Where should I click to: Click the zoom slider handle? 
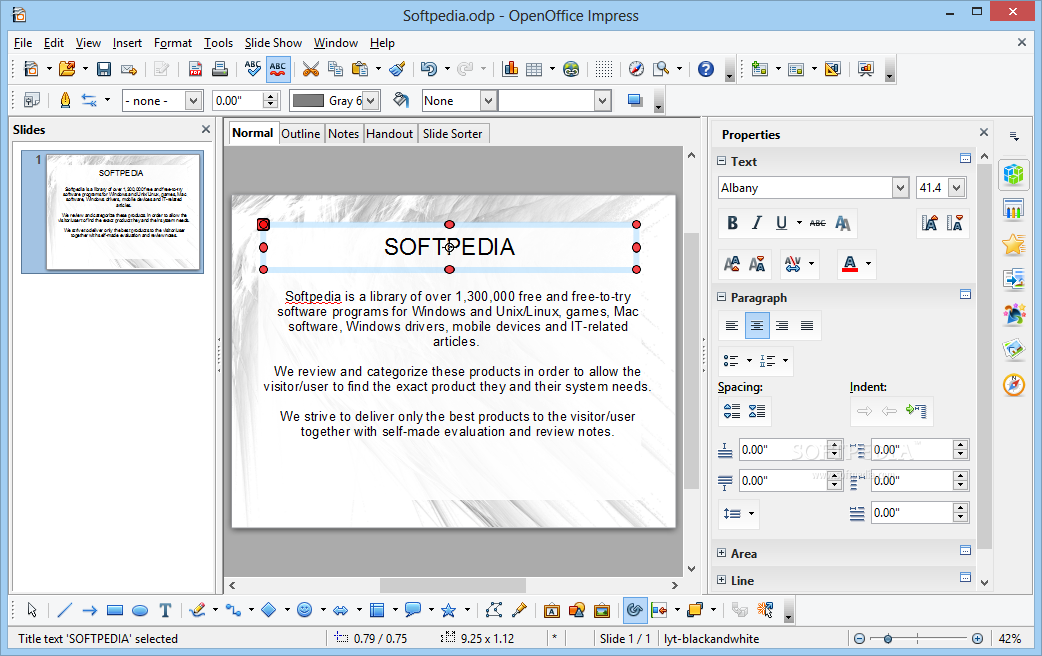887,639
